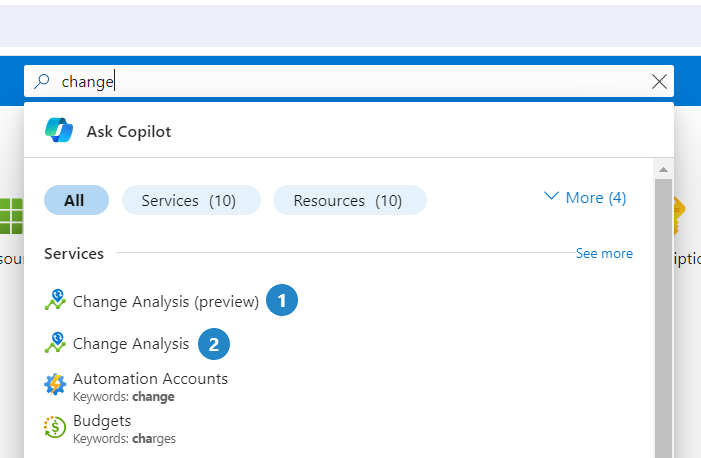Click the search magnifier icon
The width and height of the screenshot is (701, 458).
tap(42, 81)
